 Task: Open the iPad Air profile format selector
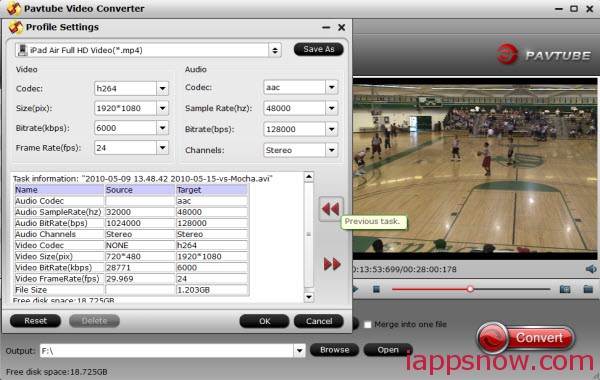tap(275, 50)
